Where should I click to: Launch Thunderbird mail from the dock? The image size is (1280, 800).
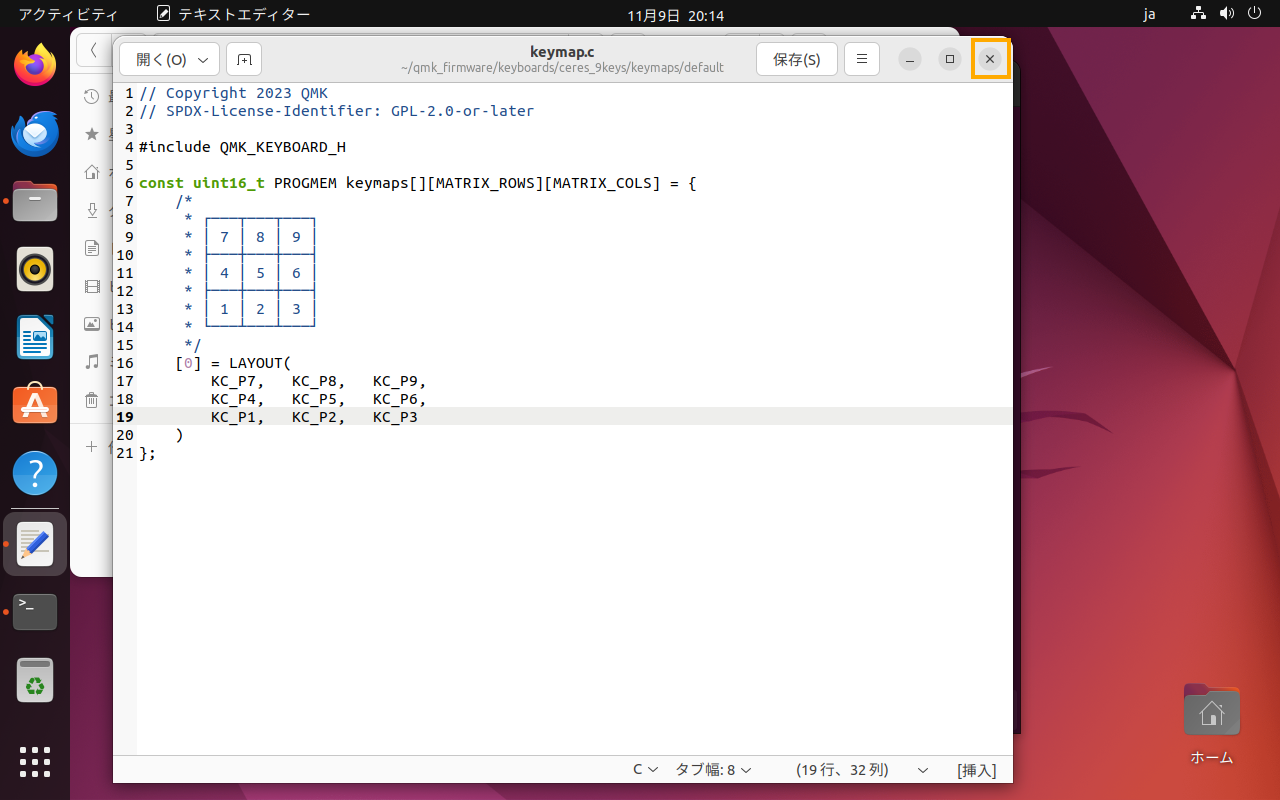tap(35, 134)
